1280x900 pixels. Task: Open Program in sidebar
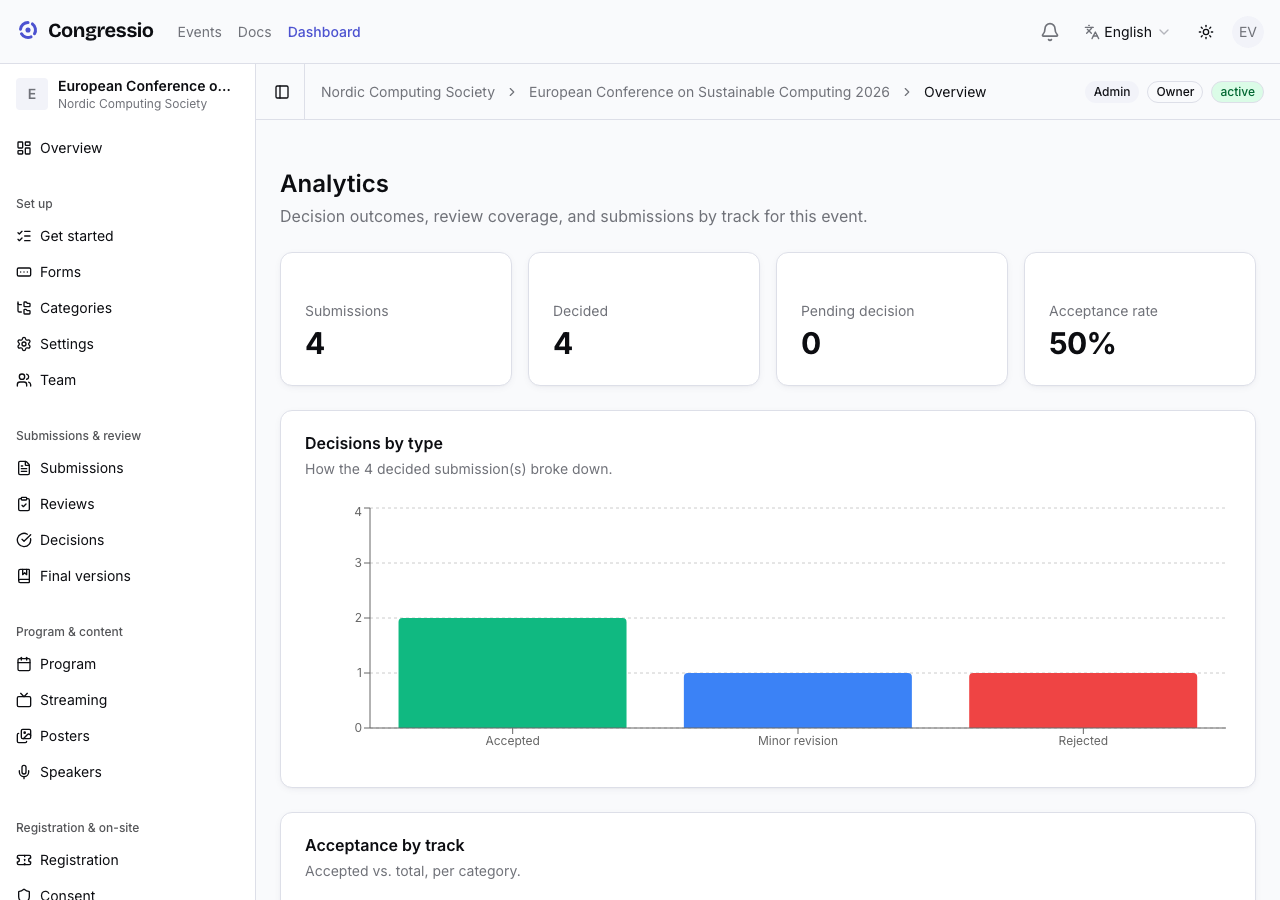point(127,664)
